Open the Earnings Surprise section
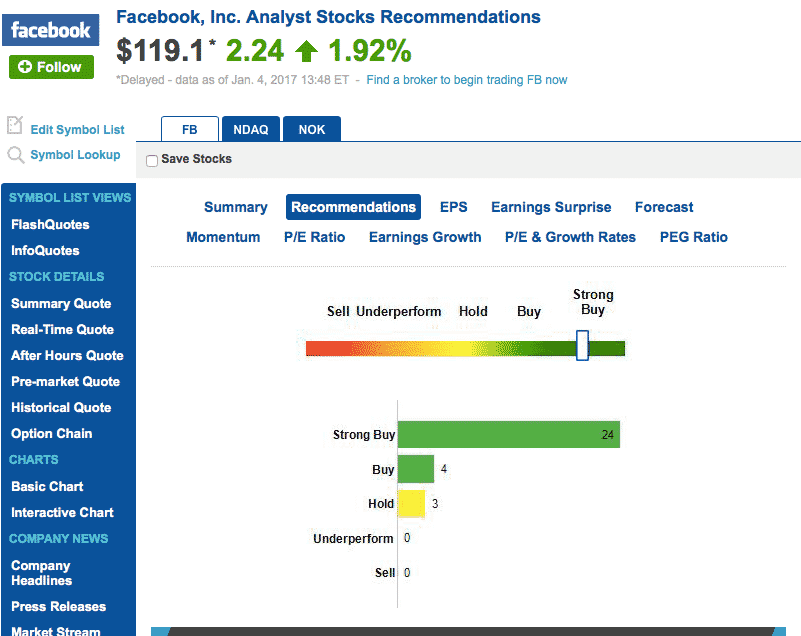The width and height of the screenshot is (801, 636). (551, 207)
